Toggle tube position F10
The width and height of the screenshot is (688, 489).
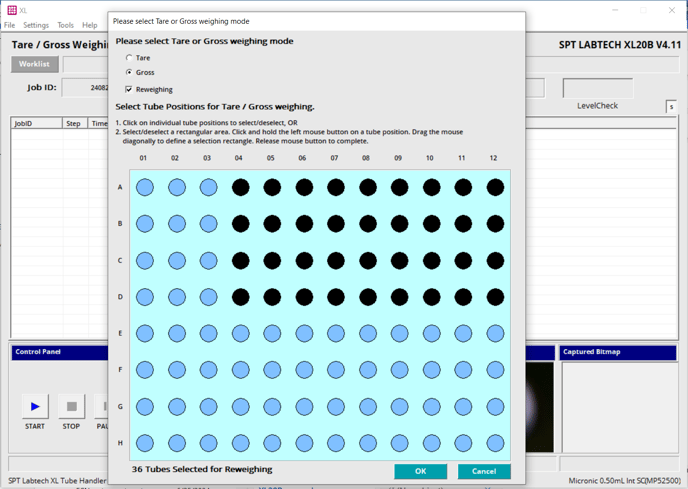point(431,370)
